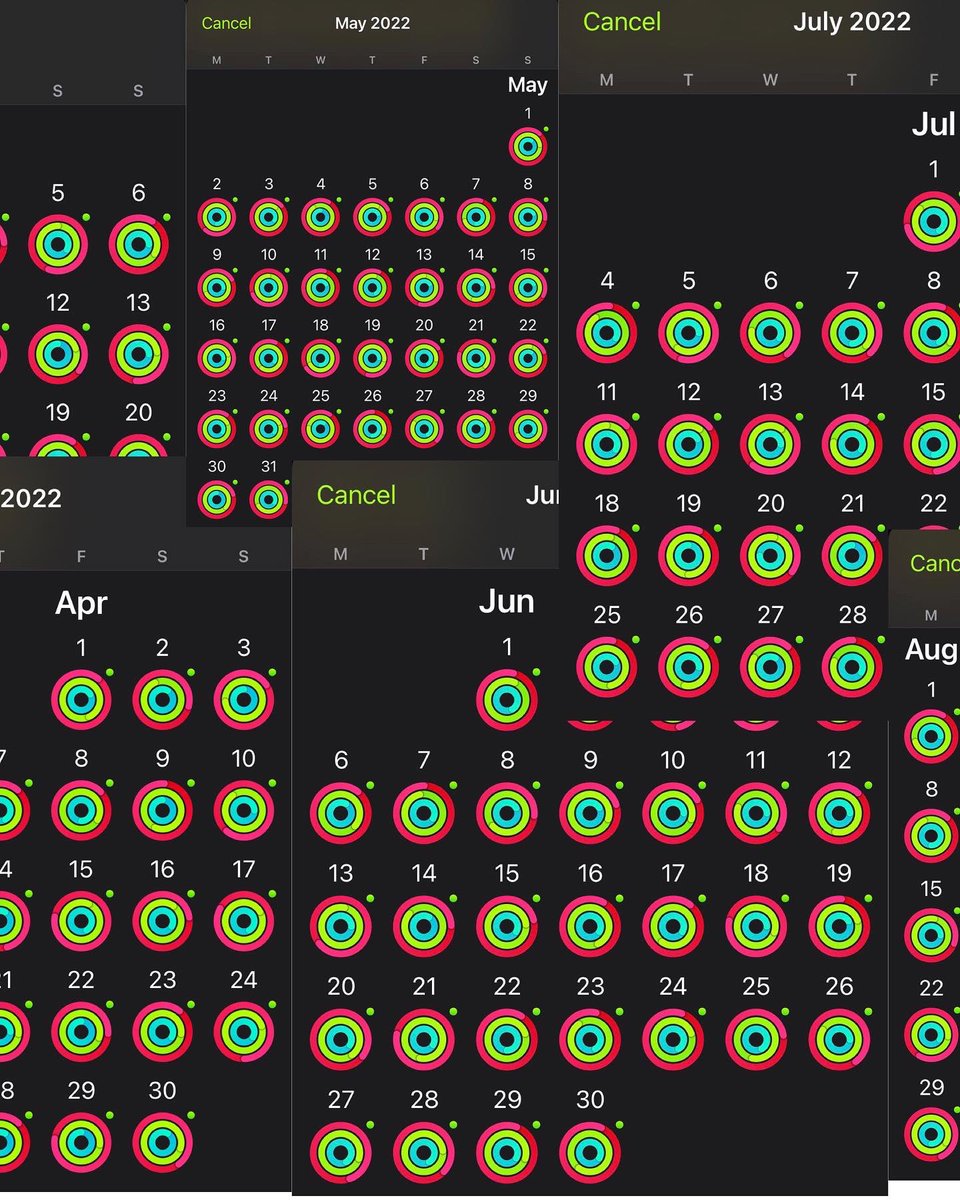Open activity rings for June 1
Image resolution: width=960 pixels, height=1200 pixels.
pos(507,699)
